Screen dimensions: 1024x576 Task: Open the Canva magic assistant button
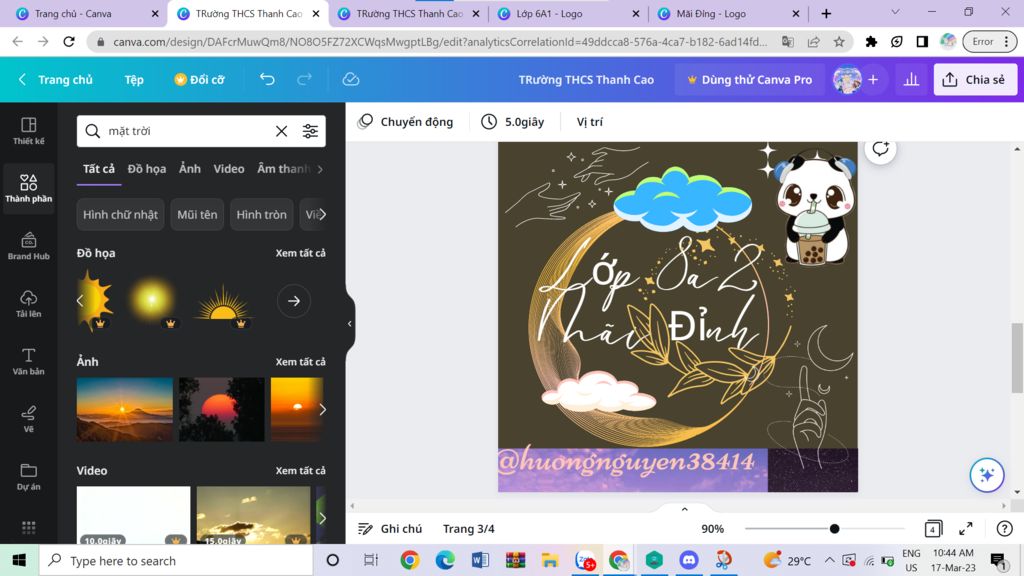[987, 475]
